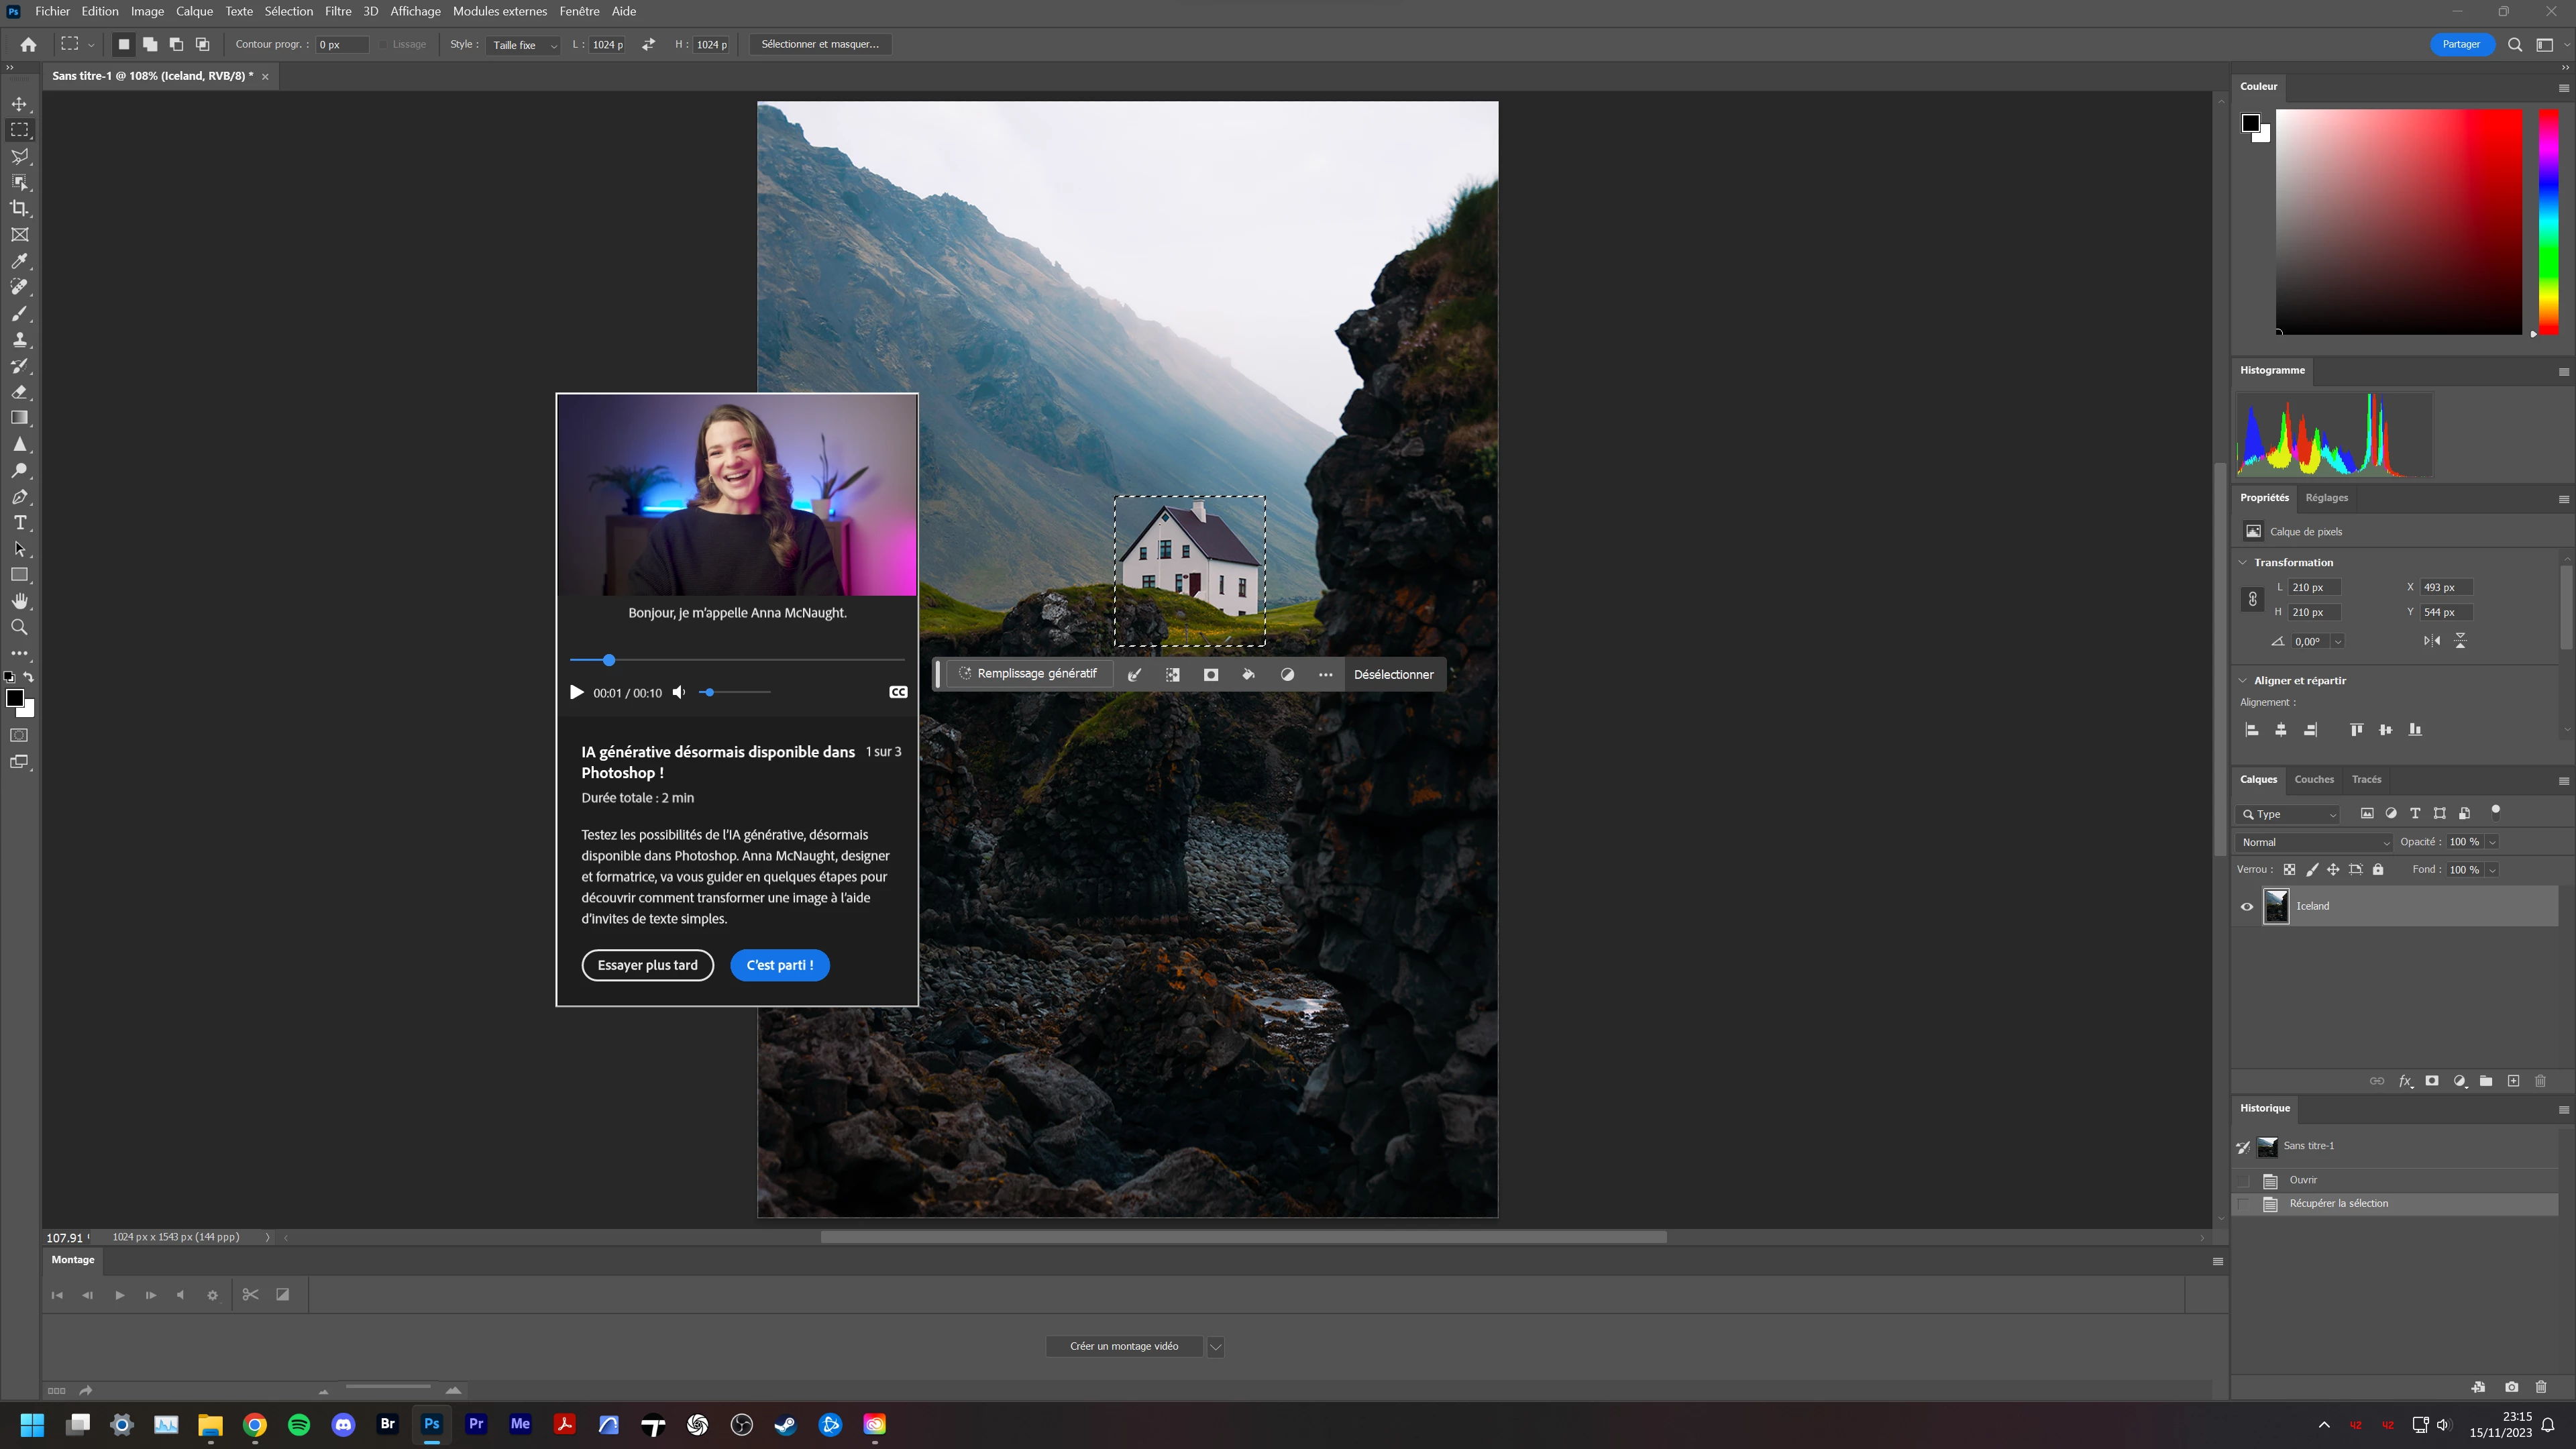Hide the Iceland layer
The image size is (2576, 1449).
(2247, 907)
